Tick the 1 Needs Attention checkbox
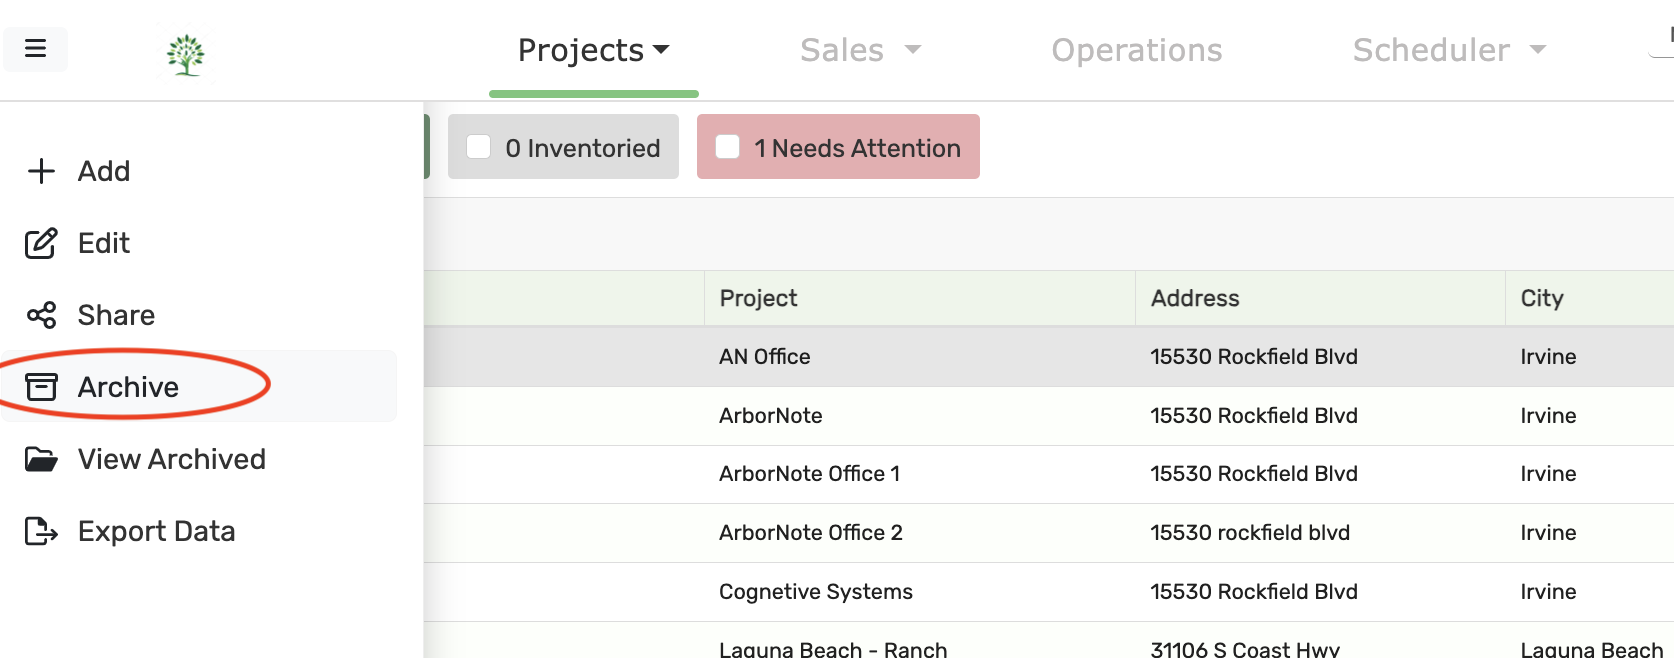Screen dimensions: 1674x658 (x=728, y=147)
